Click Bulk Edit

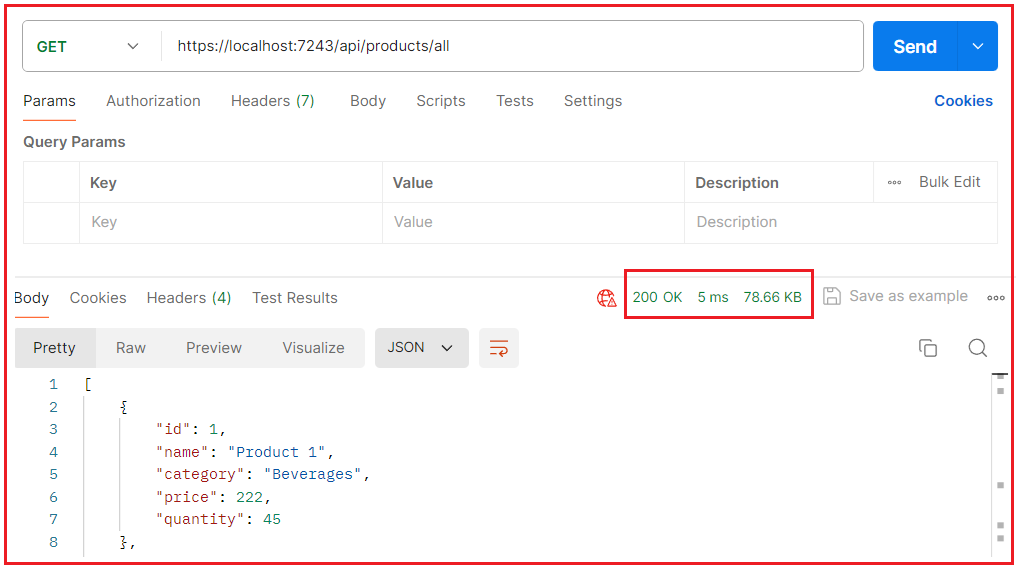949,182
